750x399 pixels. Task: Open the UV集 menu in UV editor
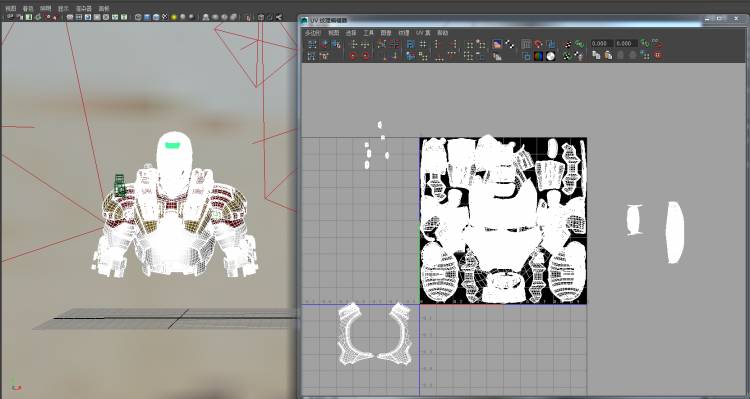tap(423, 33)
